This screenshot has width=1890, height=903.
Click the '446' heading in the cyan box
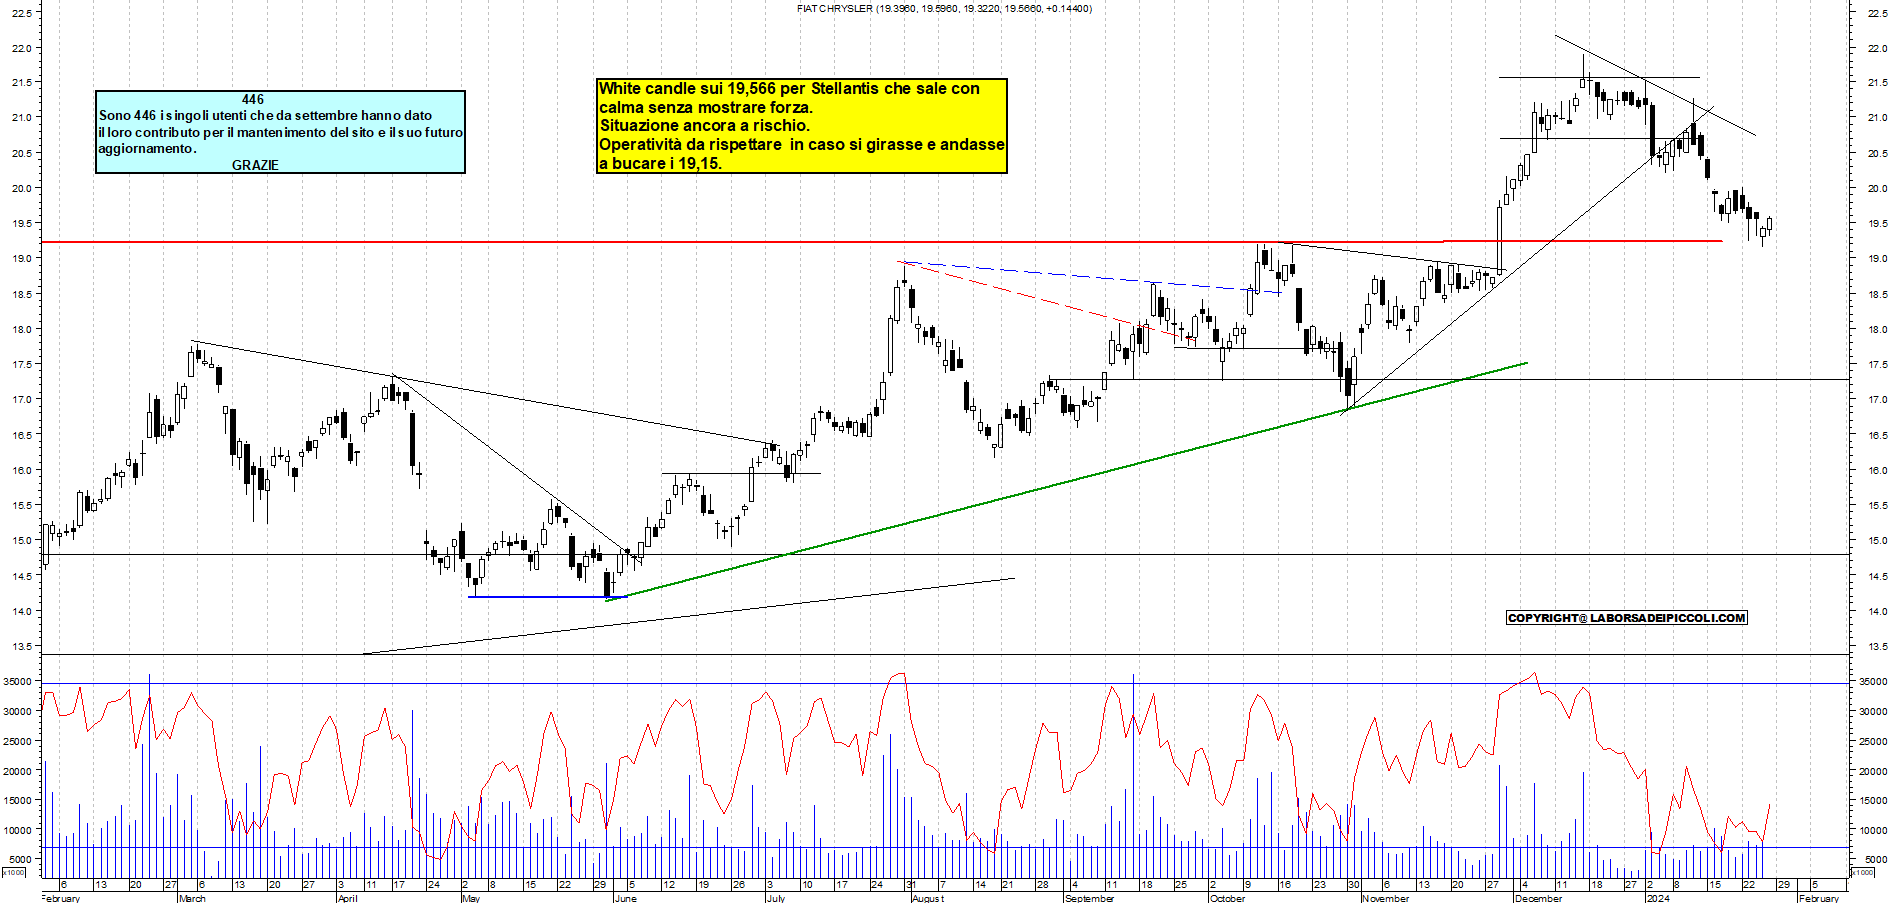point(253,99)
